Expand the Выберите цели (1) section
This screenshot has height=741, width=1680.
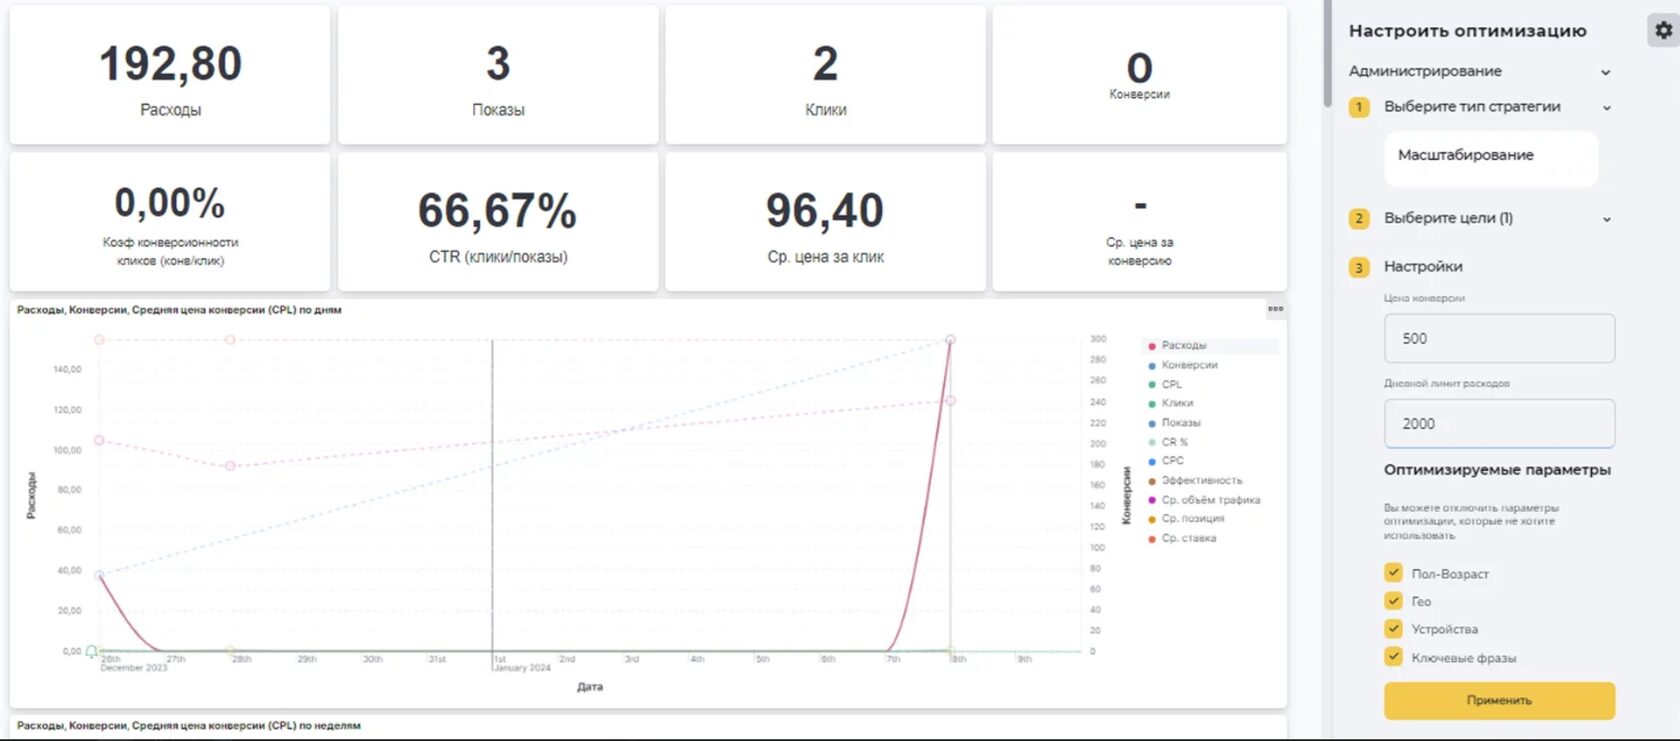[x=1607, y=220]
